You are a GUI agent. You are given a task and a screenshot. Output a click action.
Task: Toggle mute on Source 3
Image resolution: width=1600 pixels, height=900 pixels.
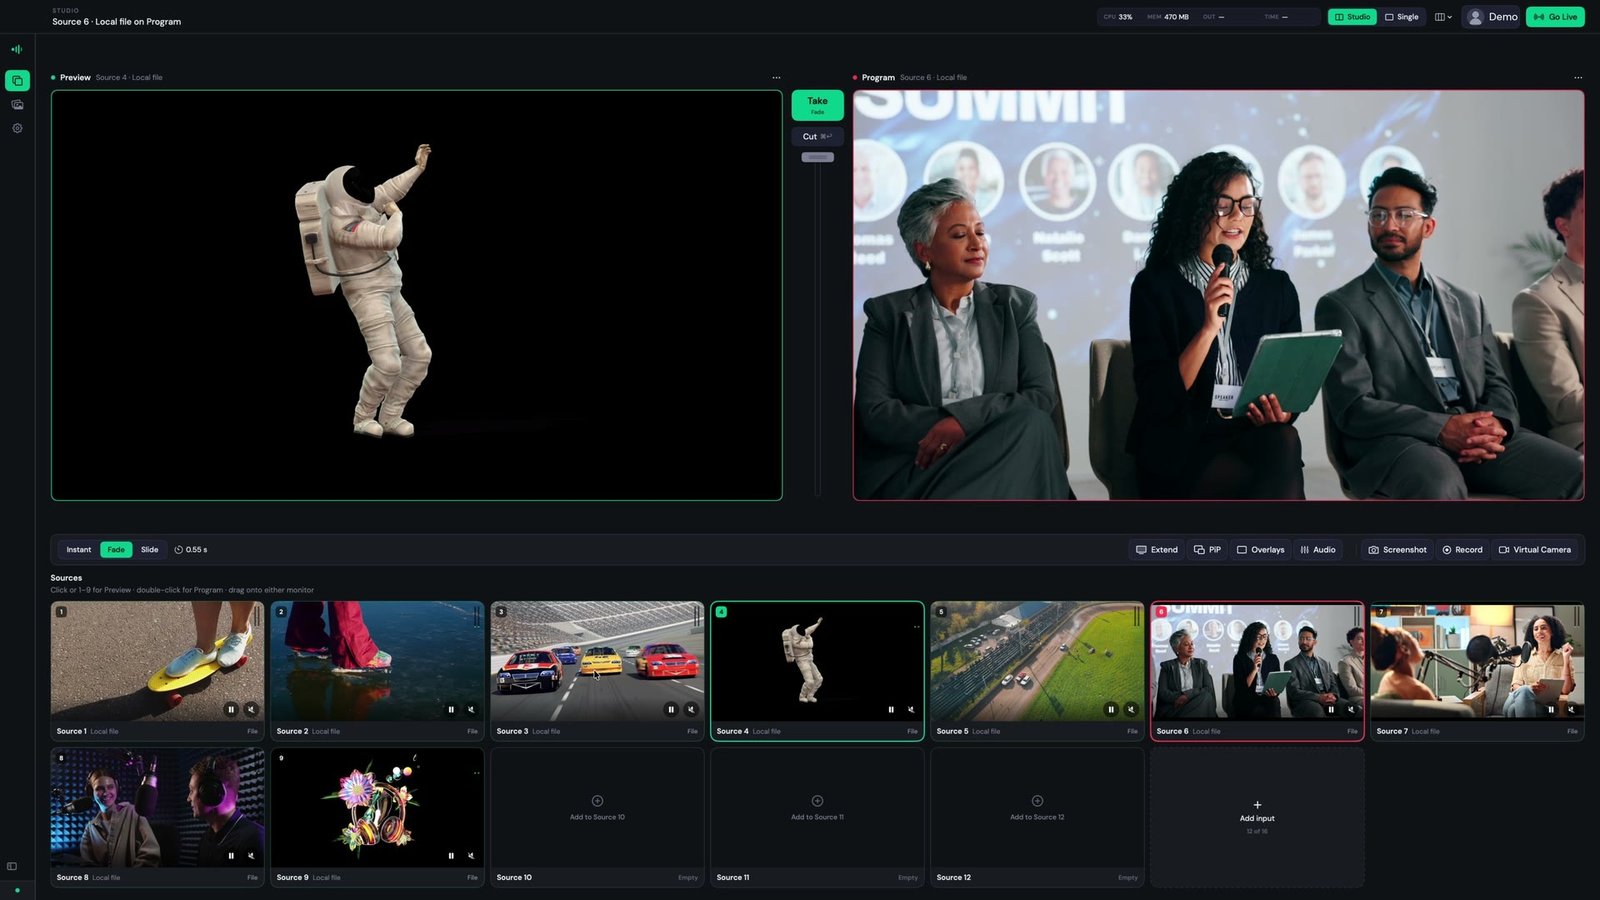click(691, 710)
